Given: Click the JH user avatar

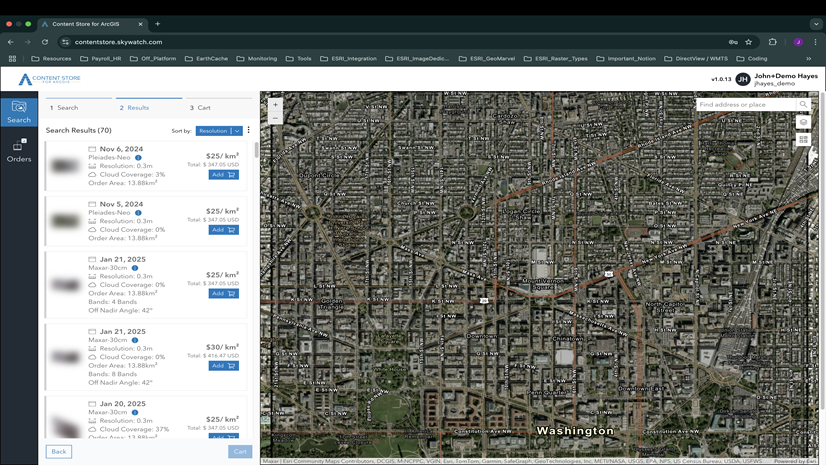Looking at the screenshot, I should point(743,79).
